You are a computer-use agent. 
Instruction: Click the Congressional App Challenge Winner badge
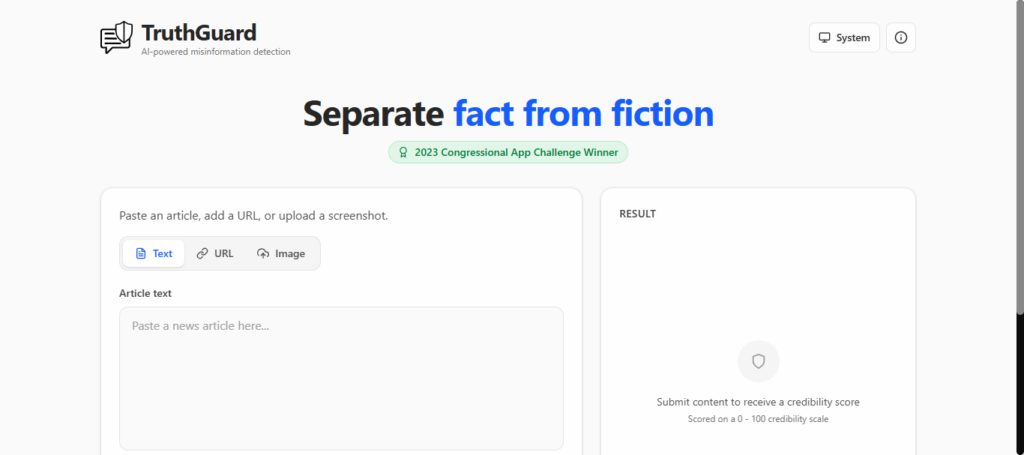tap(508, 153)
